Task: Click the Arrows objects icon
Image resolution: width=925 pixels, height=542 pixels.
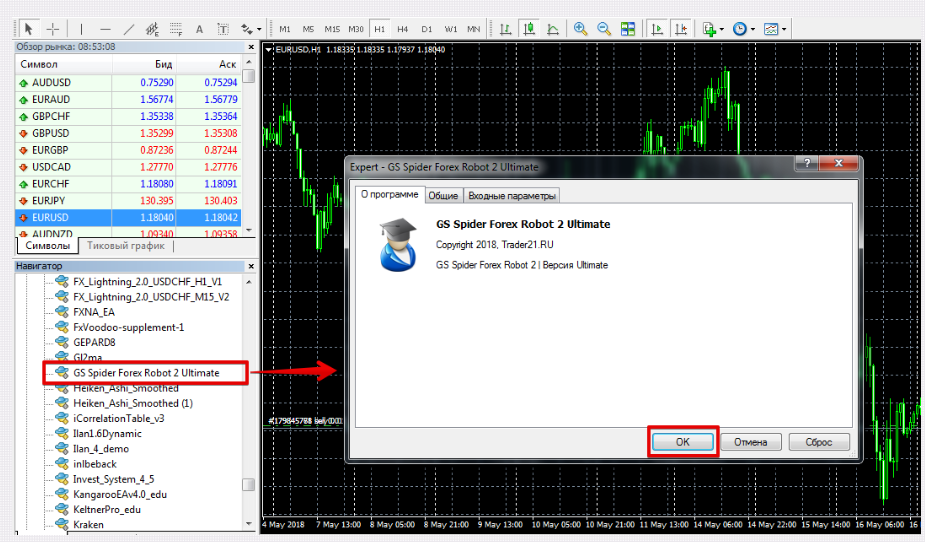Action: tap(247, 29)
